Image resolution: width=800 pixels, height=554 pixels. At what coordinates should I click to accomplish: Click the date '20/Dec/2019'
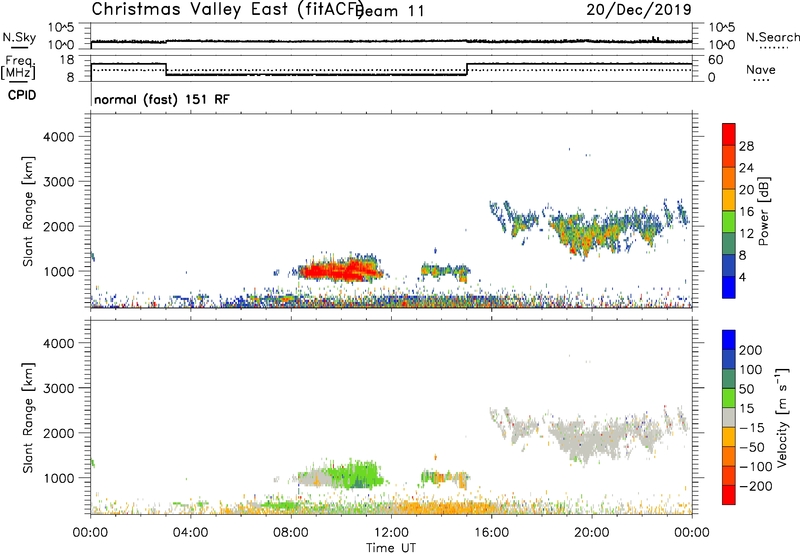click(639, 10)
